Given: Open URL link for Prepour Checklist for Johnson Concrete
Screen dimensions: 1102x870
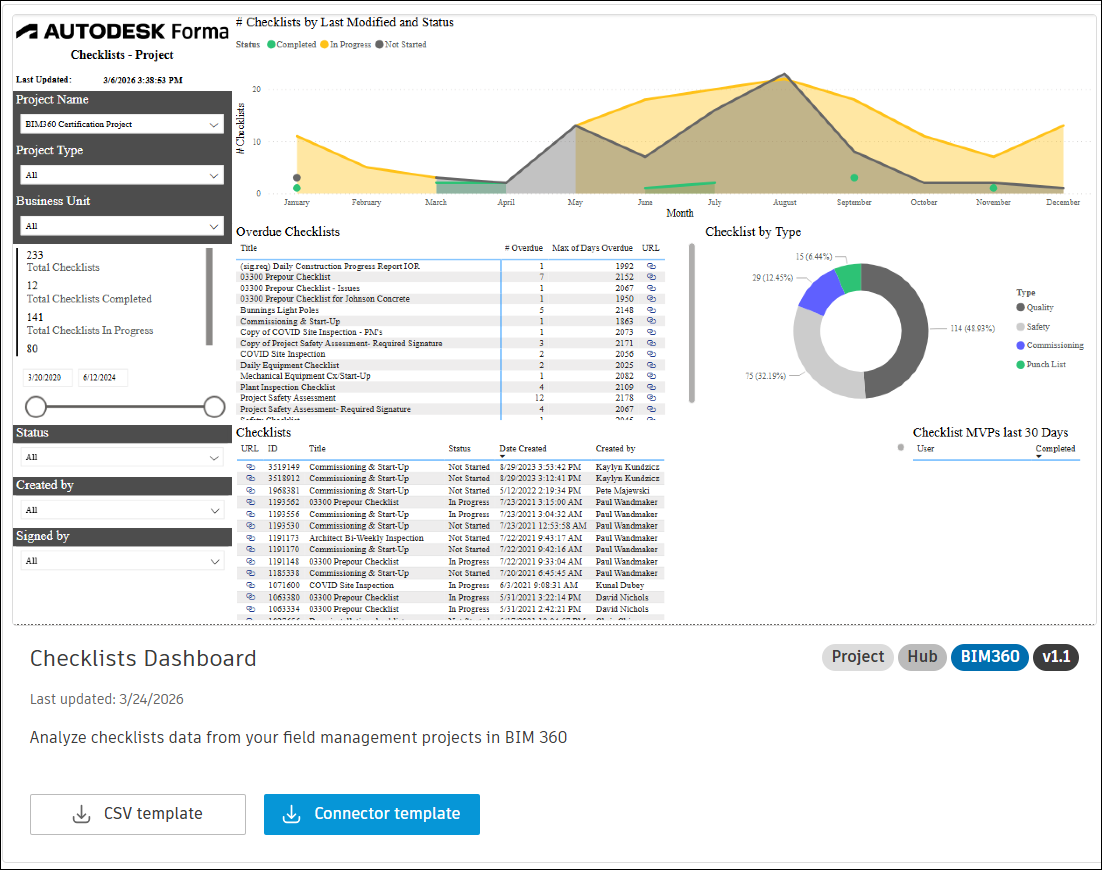Looking at the screenshot, I should click(x=651, y=299).
